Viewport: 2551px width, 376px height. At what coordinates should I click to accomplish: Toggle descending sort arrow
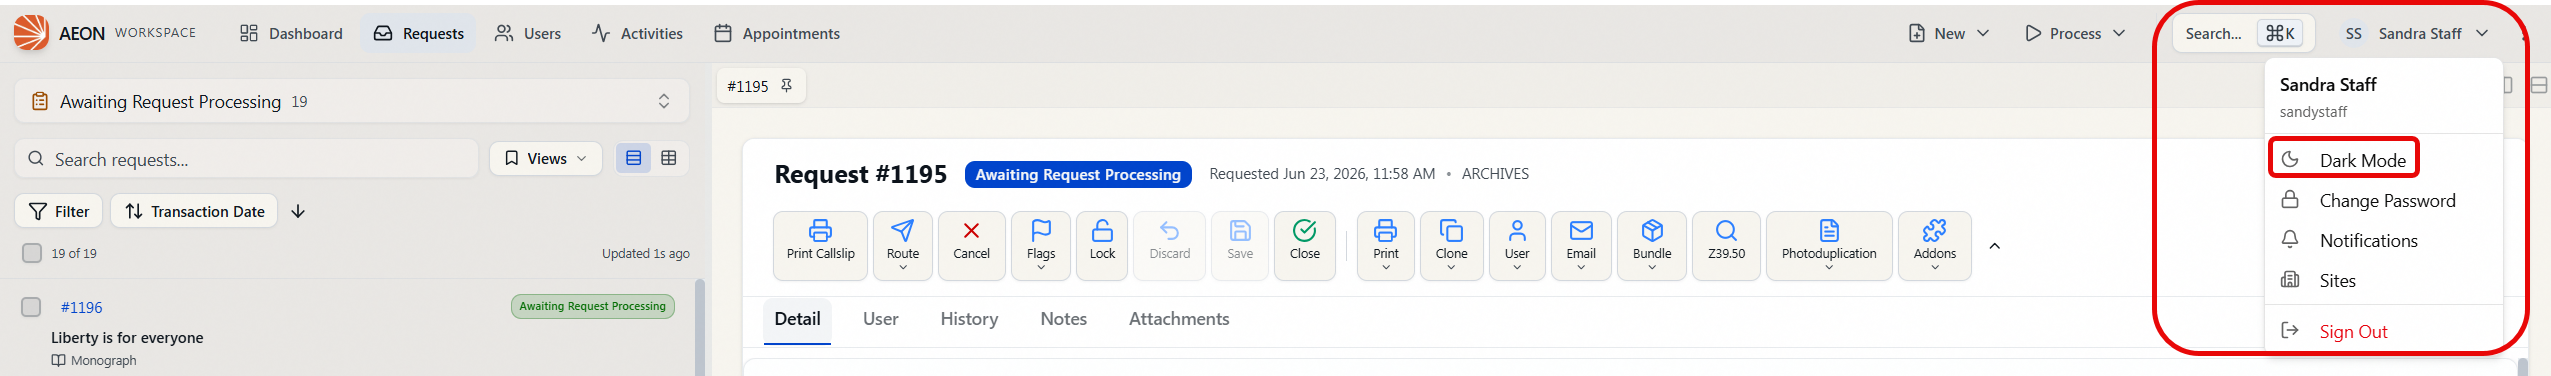coord(298,211)
